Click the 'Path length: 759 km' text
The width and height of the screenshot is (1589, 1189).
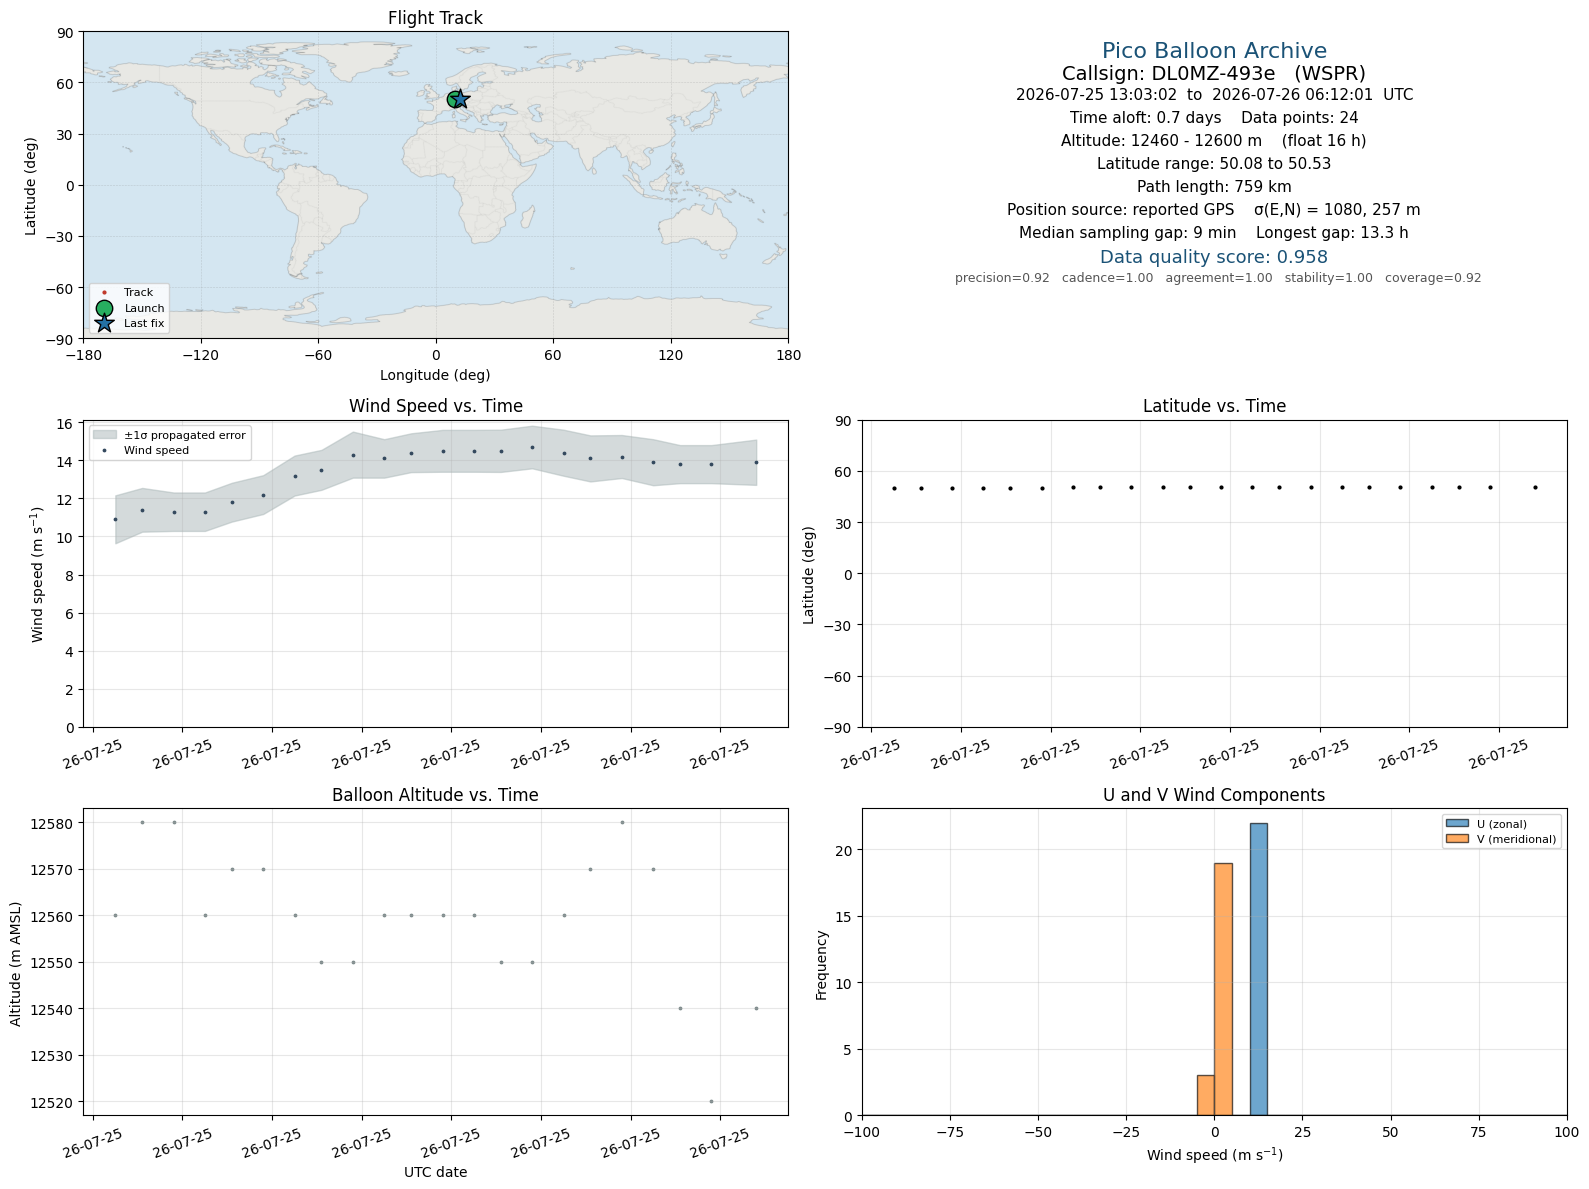click(x=1214, y=187)
